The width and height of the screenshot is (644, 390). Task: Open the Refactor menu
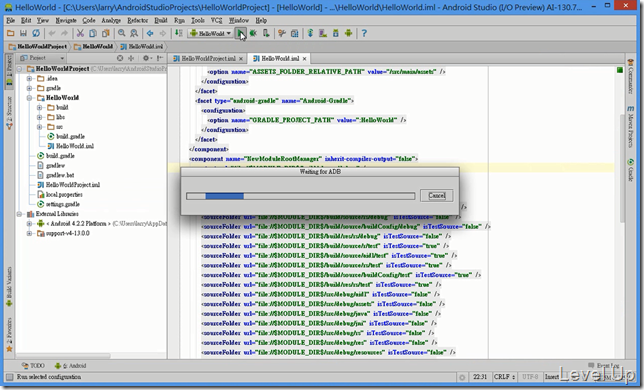[x=137, y=20]
